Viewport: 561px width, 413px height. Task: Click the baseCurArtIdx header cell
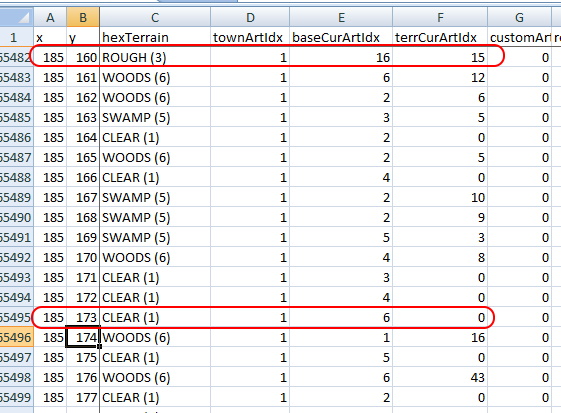(341, 37)
